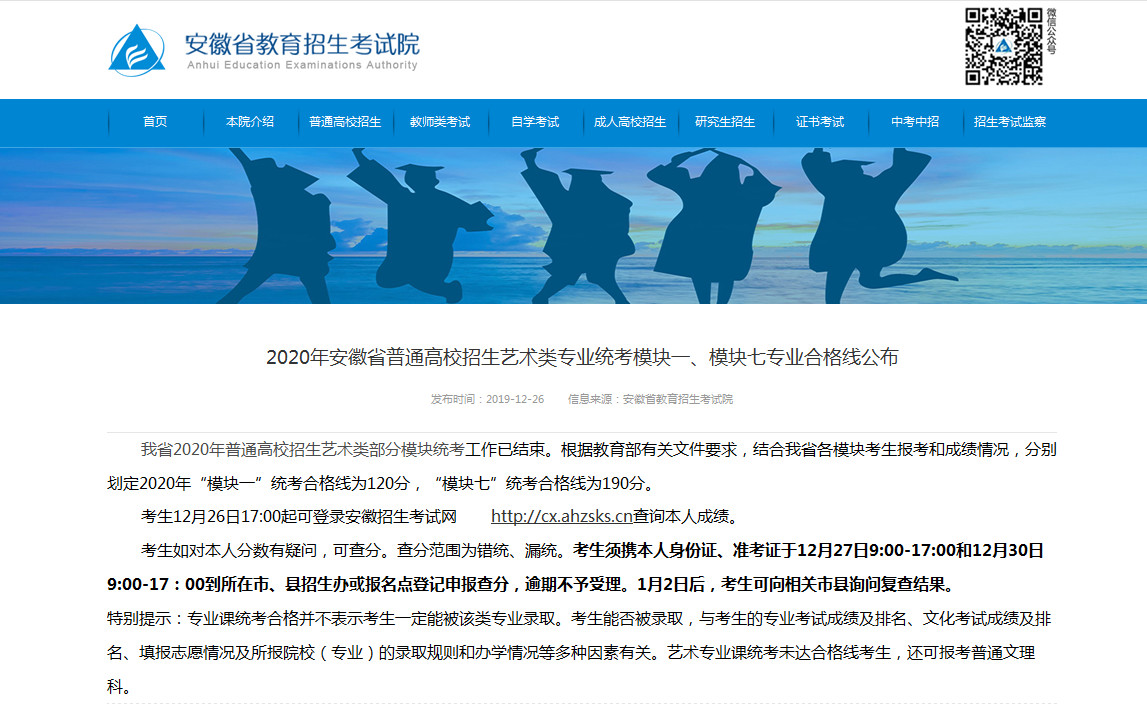Click the 发布时间：2019-12-26 text

coord(487,399)
